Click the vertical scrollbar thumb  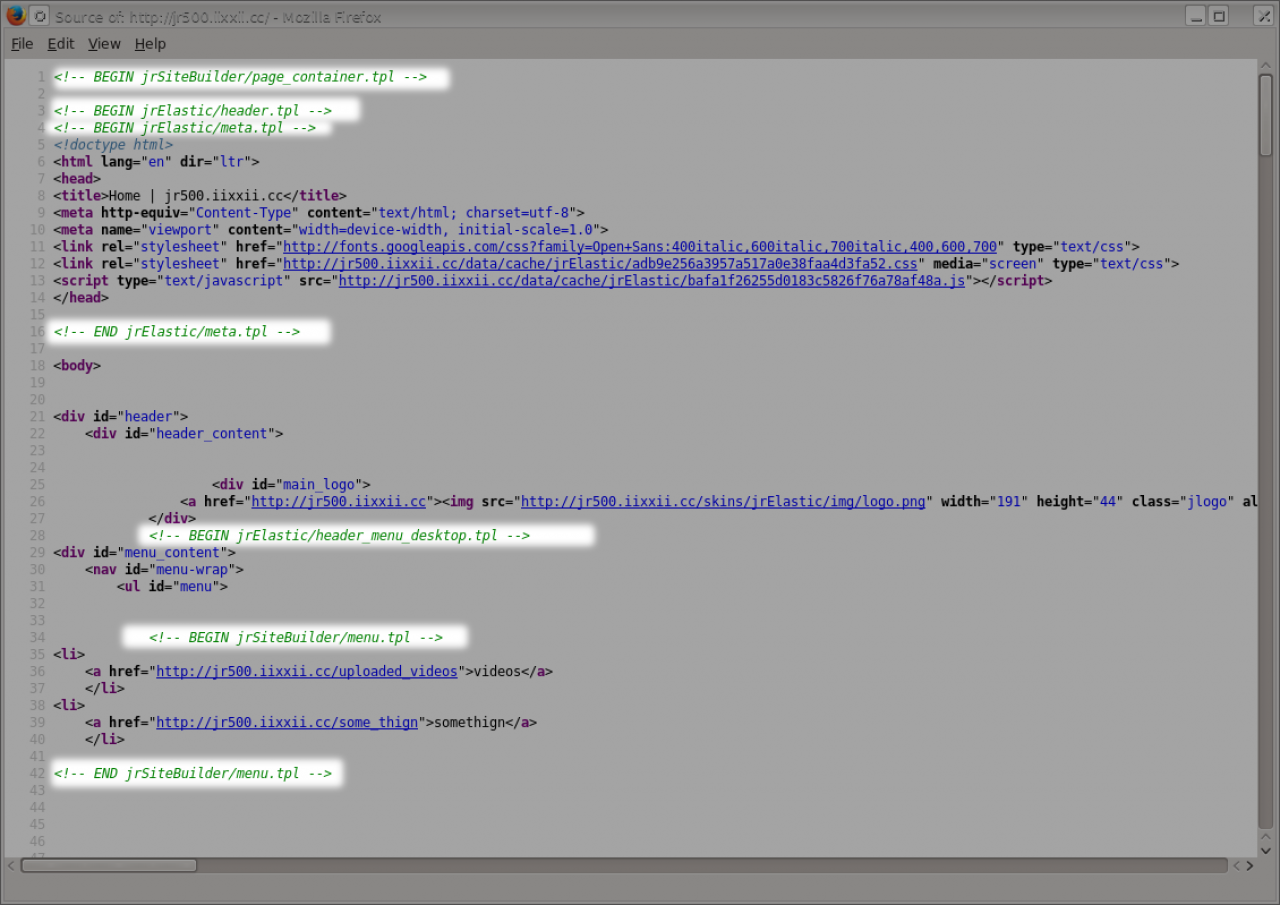[1266, 115]
